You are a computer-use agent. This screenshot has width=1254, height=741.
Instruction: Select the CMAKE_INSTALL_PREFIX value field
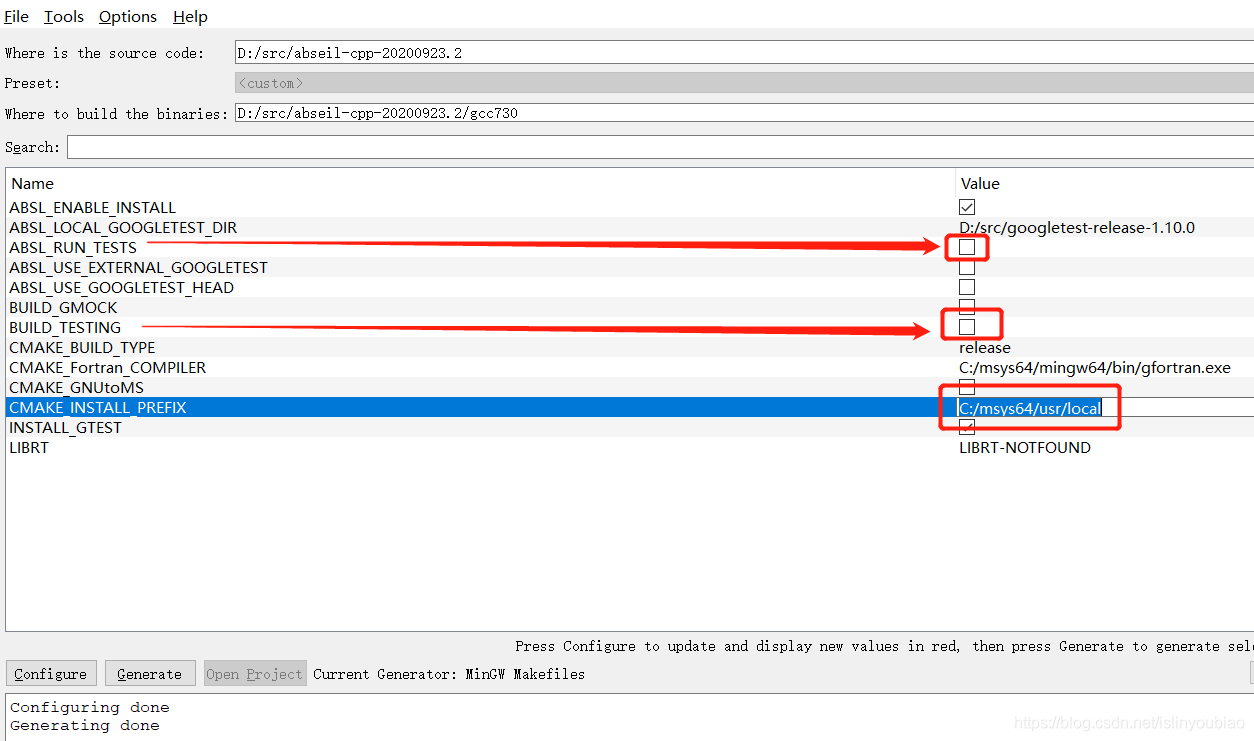coord(1030,407)
